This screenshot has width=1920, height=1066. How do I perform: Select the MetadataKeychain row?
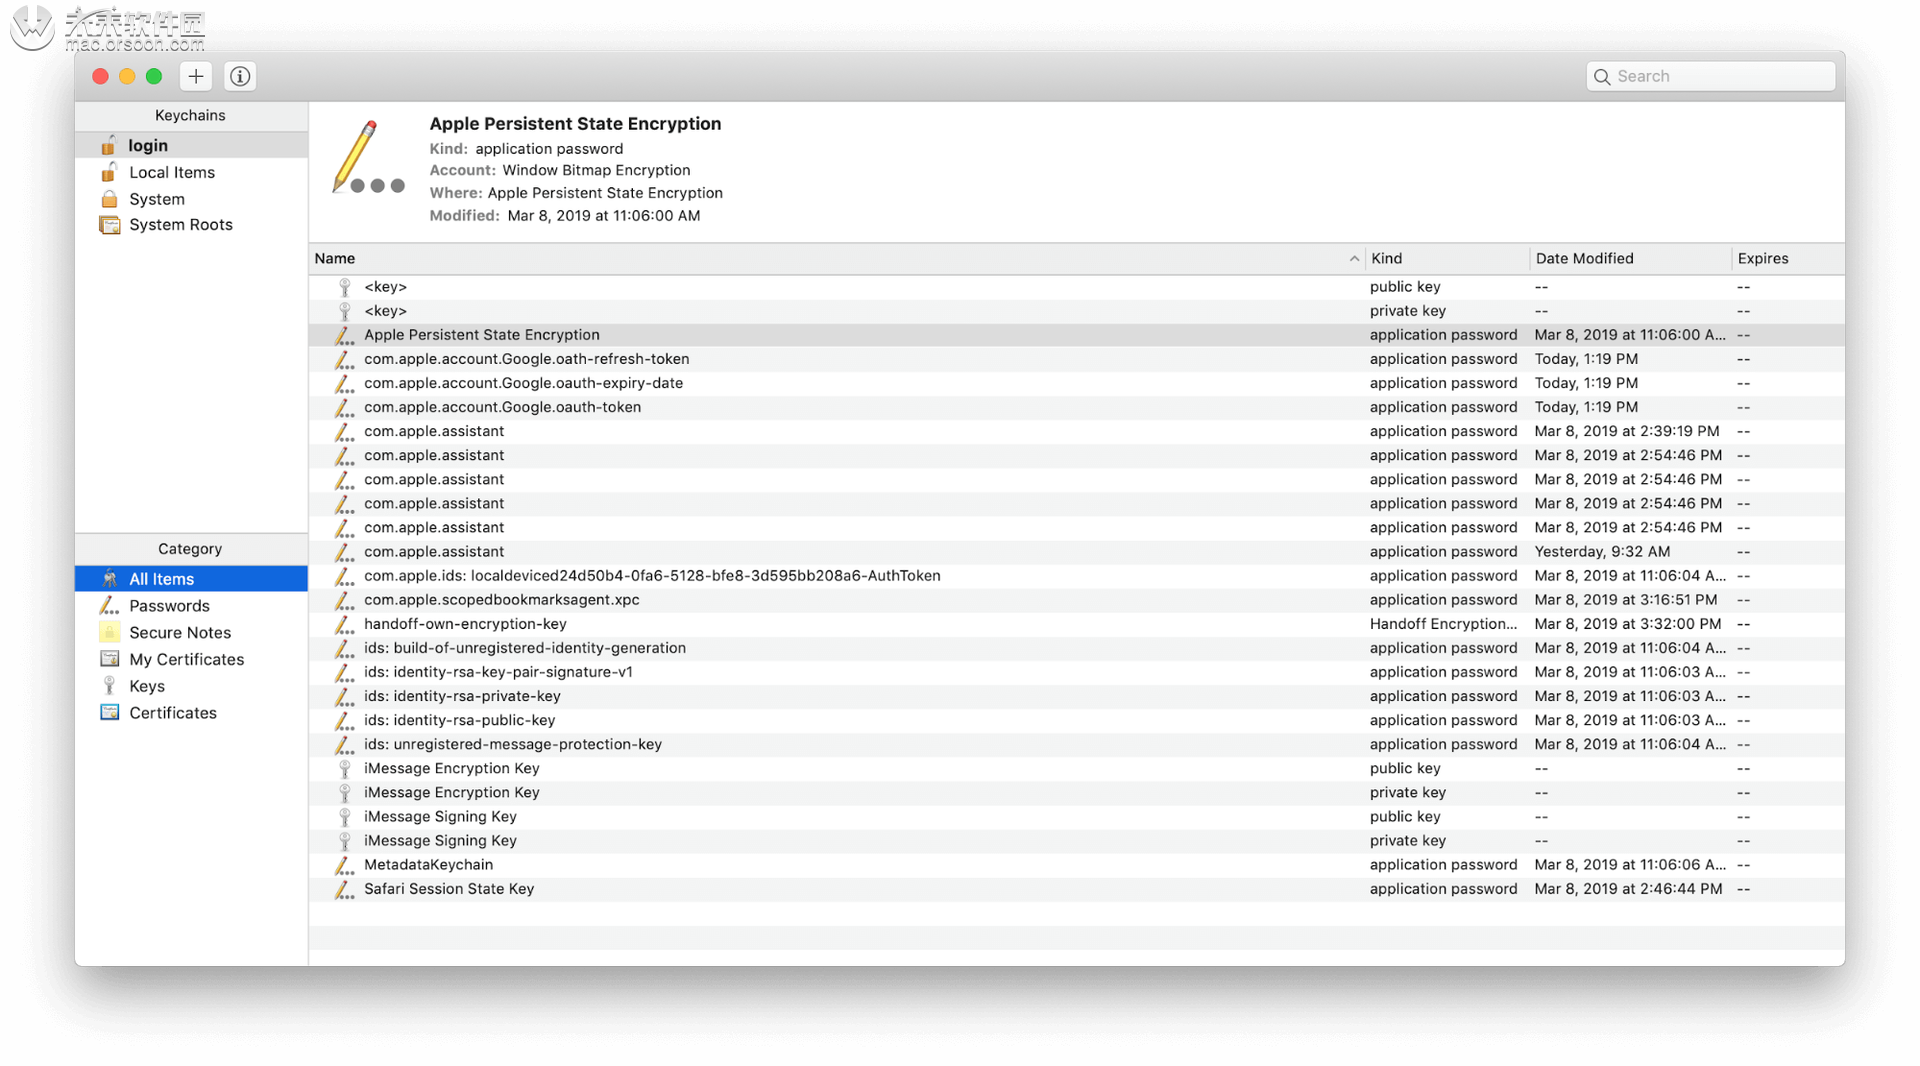tap(1077, 865)
